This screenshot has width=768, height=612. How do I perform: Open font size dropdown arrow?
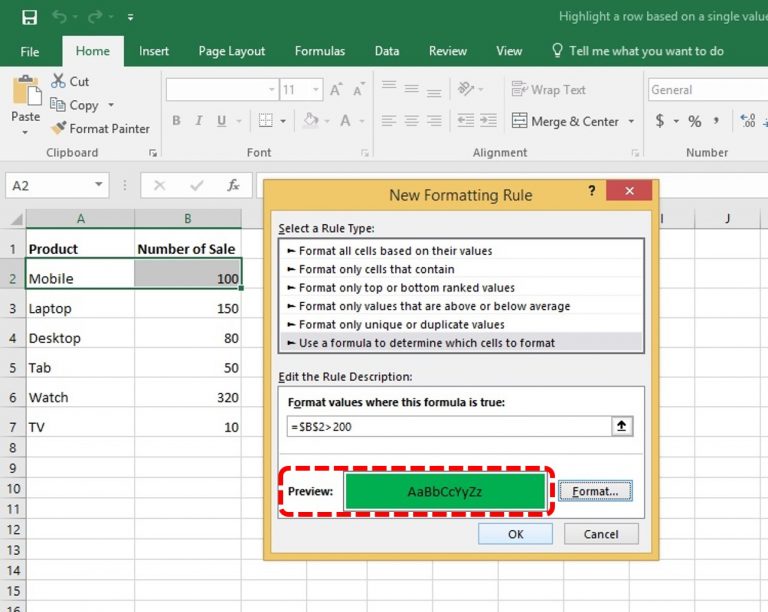coord(316,90)
